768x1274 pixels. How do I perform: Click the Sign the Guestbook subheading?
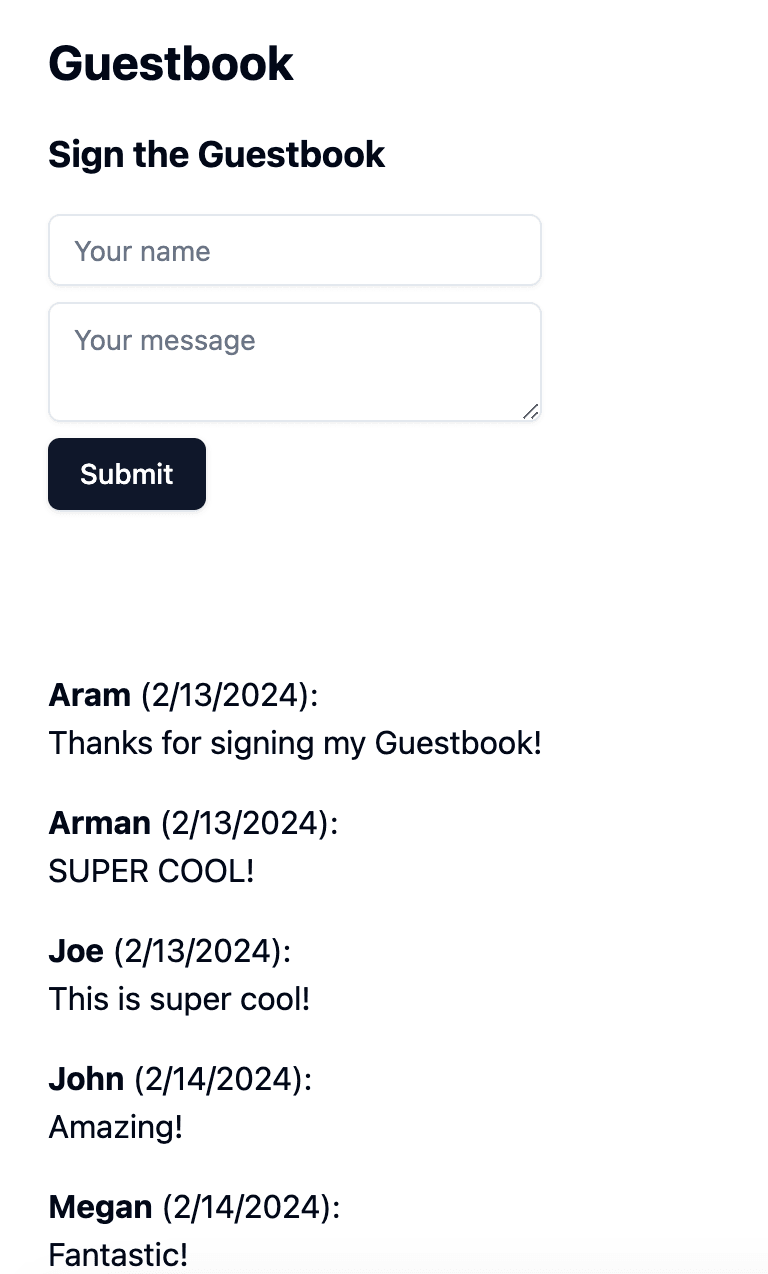tap(216, 155)
